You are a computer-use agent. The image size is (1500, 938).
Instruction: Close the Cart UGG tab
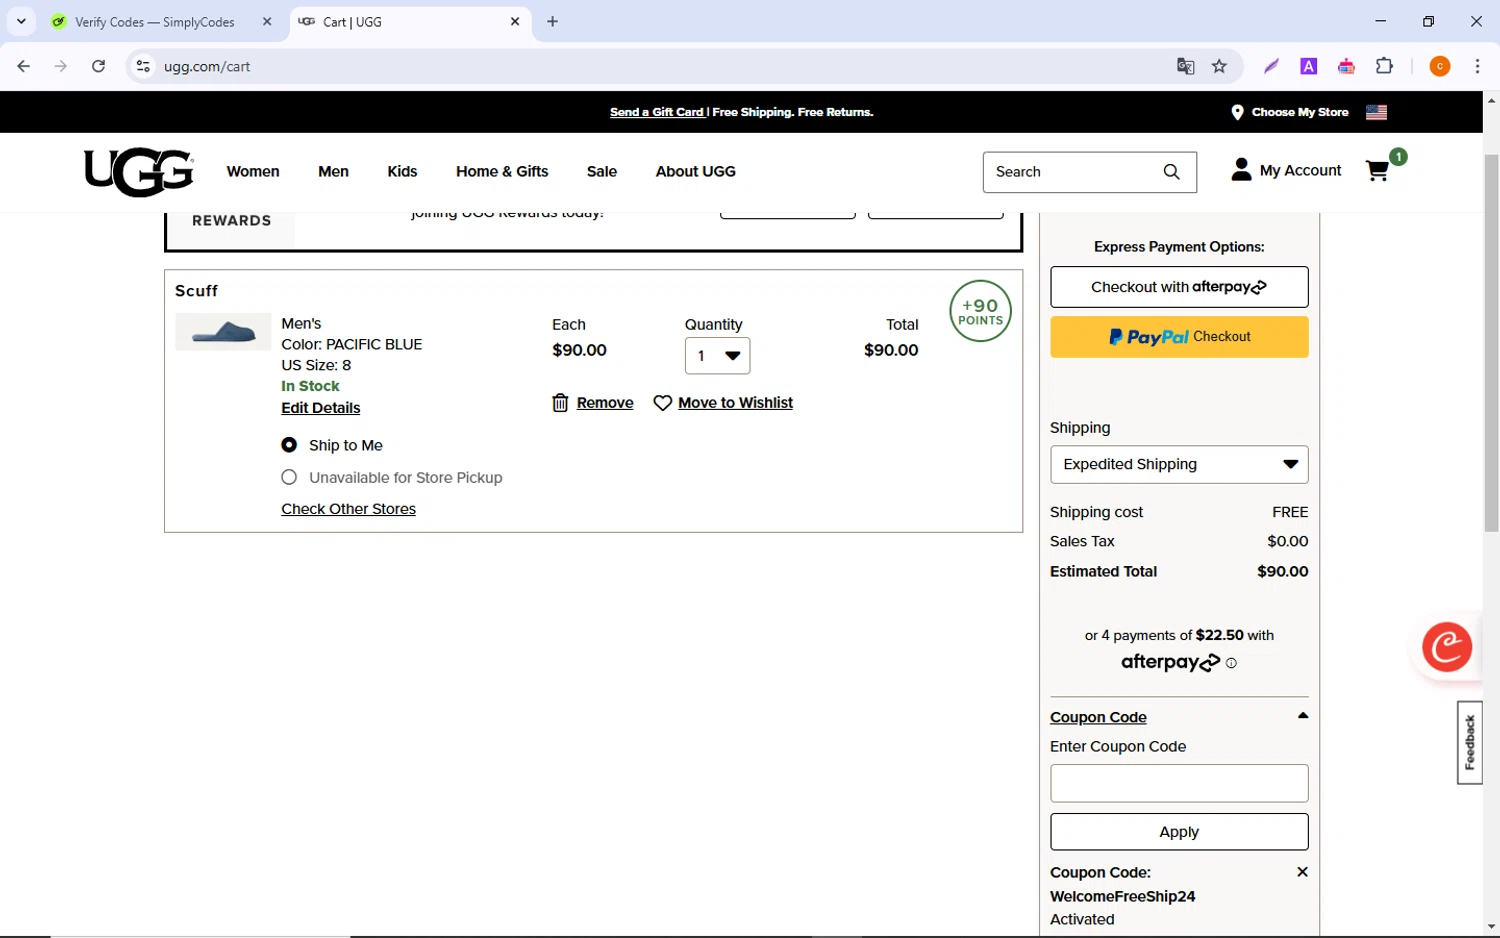coord(515,21)
